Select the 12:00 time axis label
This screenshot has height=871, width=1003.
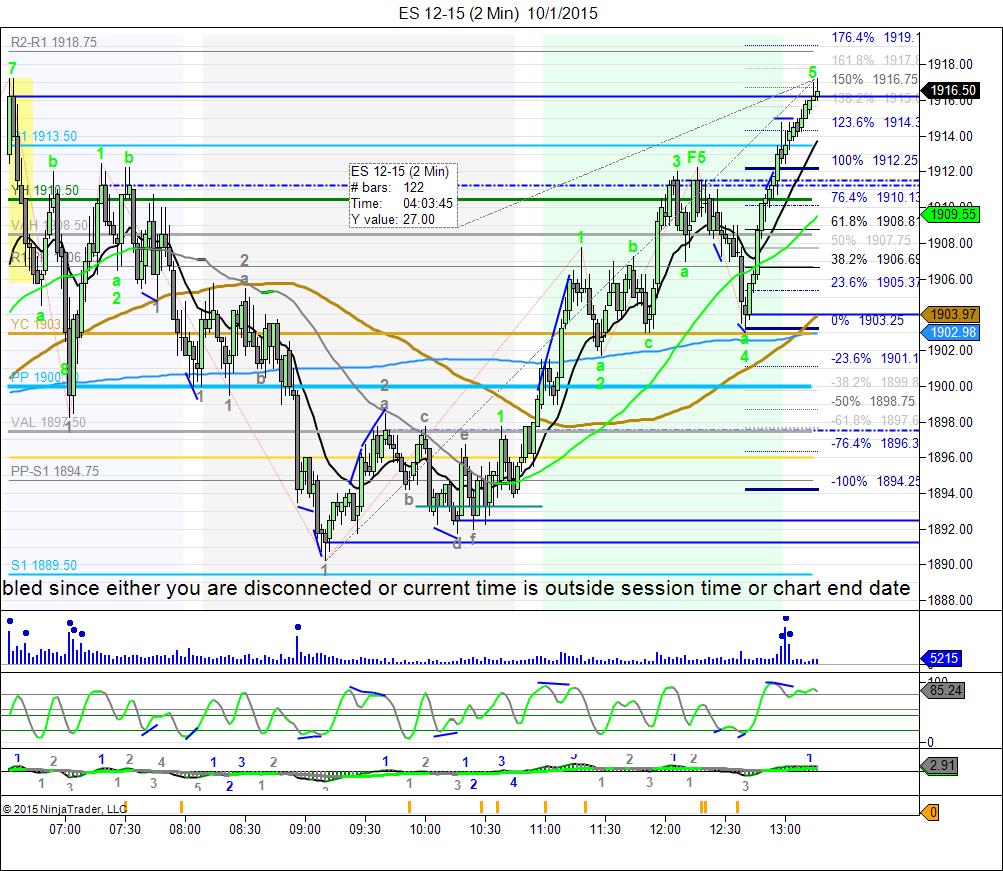pos(665,829)
